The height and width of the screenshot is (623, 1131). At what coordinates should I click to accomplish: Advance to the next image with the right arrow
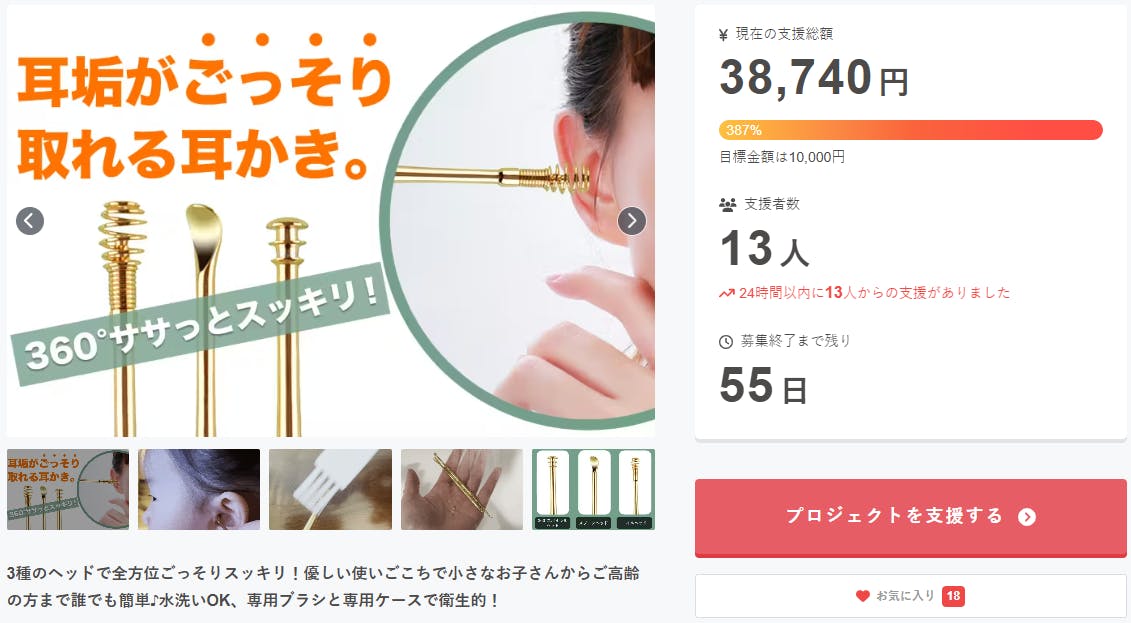tap(632, 221)
